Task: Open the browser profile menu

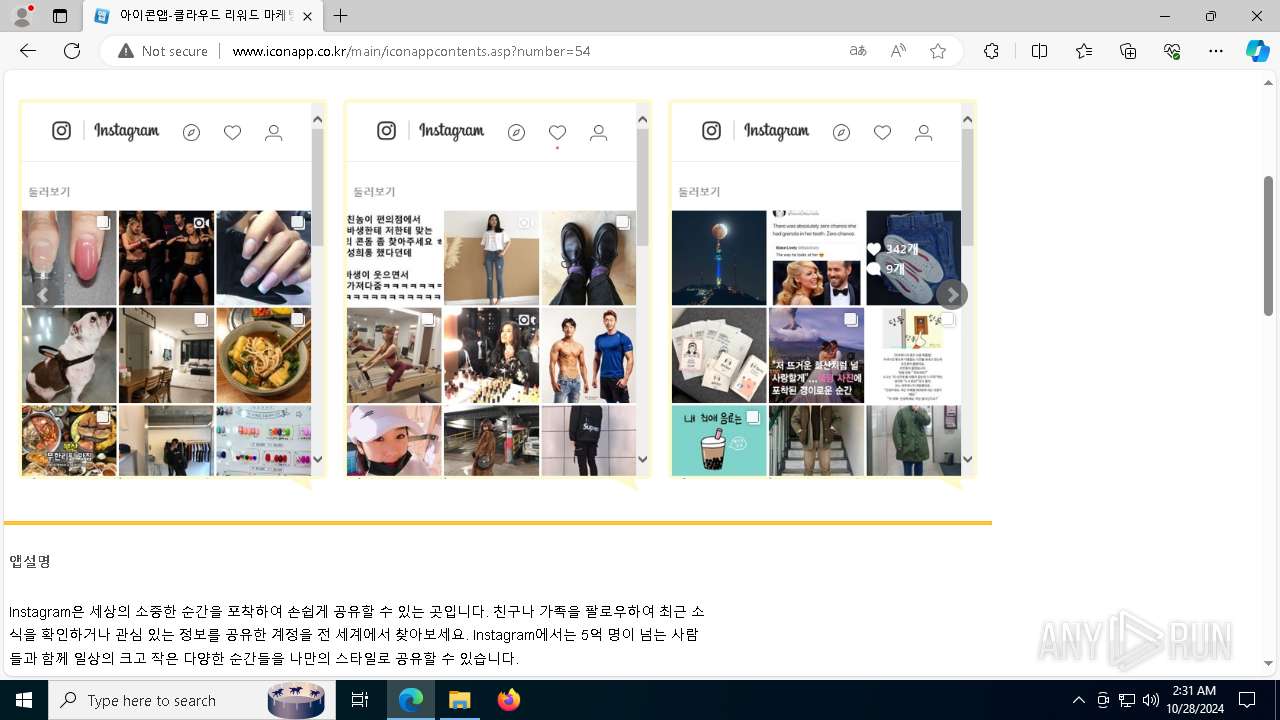Action: click(x=22, y=16)
